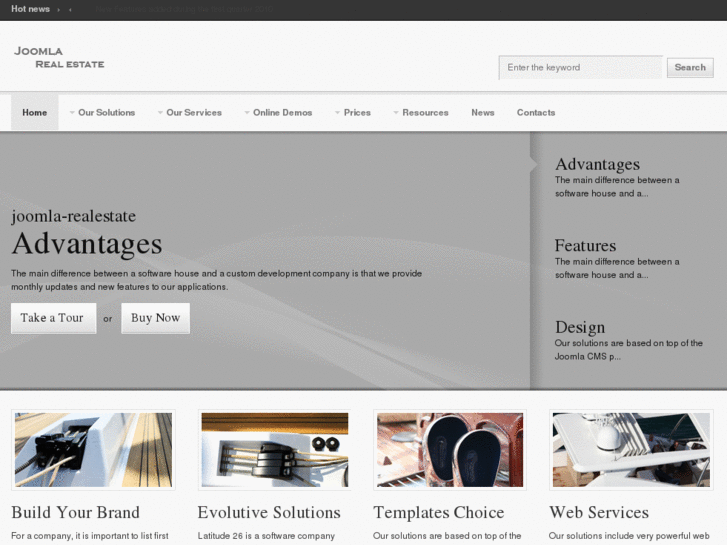Viewport: 727px width, 545px height.
Task: Open the Contacts menu item
Action: [536, 112]
